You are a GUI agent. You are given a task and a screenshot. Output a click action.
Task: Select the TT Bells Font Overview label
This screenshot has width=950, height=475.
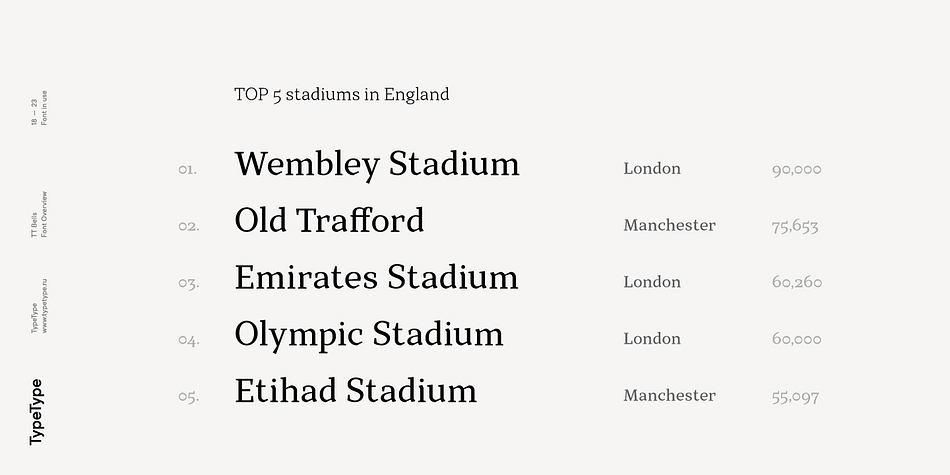coord(39,214)
